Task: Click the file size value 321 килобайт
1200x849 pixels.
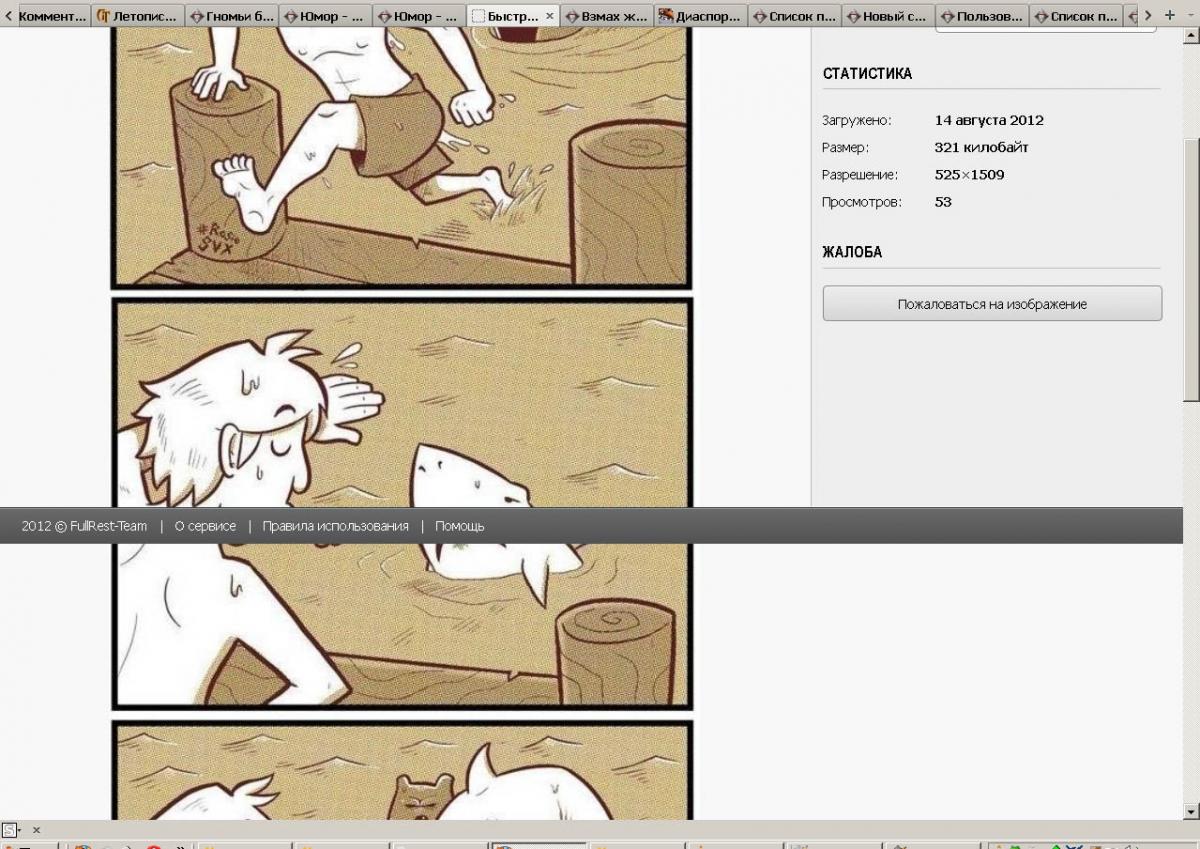Action: (x=981, y=147)
